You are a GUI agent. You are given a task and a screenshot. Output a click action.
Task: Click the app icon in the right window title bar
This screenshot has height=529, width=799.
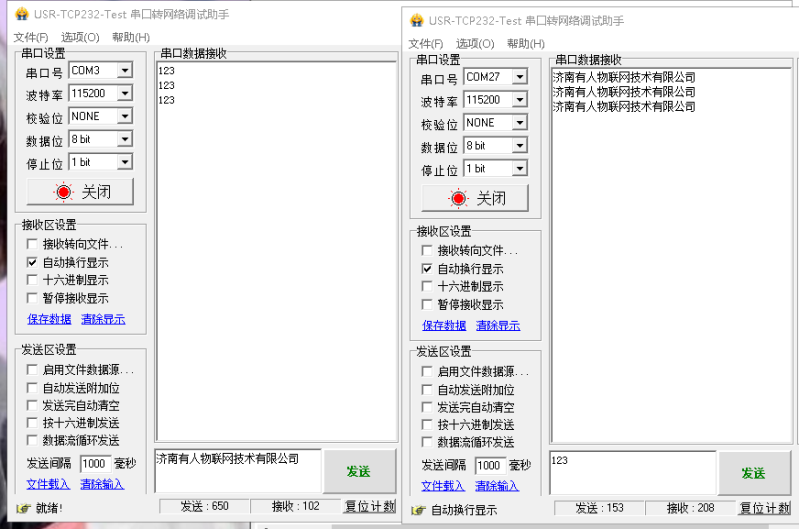click(x=417, y=21)
